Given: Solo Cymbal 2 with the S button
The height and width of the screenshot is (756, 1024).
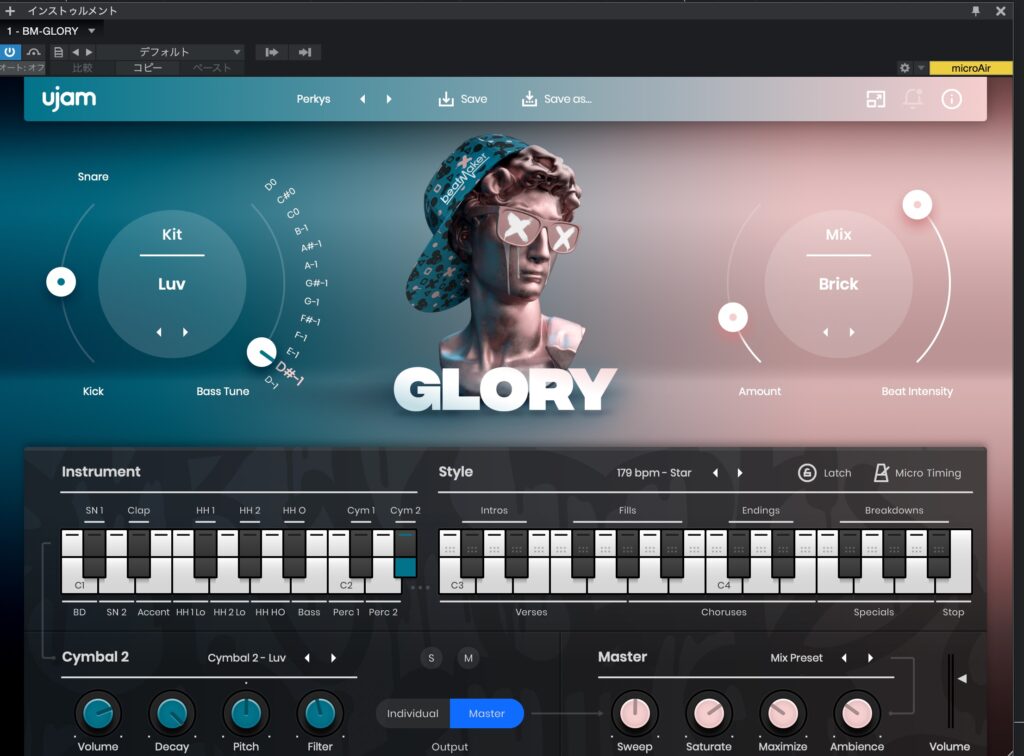Looking at the screenshot, I should [431, 658].
